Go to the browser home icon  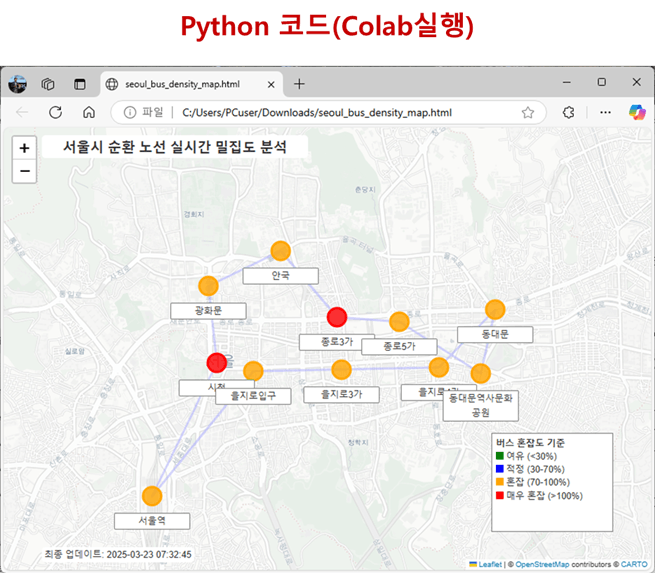(x=89, y=112)
